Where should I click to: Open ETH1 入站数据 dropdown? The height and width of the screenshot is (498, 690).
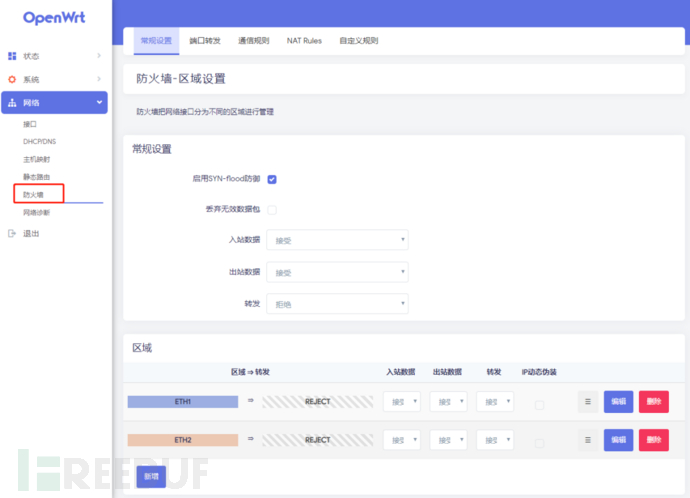(402, 402)
